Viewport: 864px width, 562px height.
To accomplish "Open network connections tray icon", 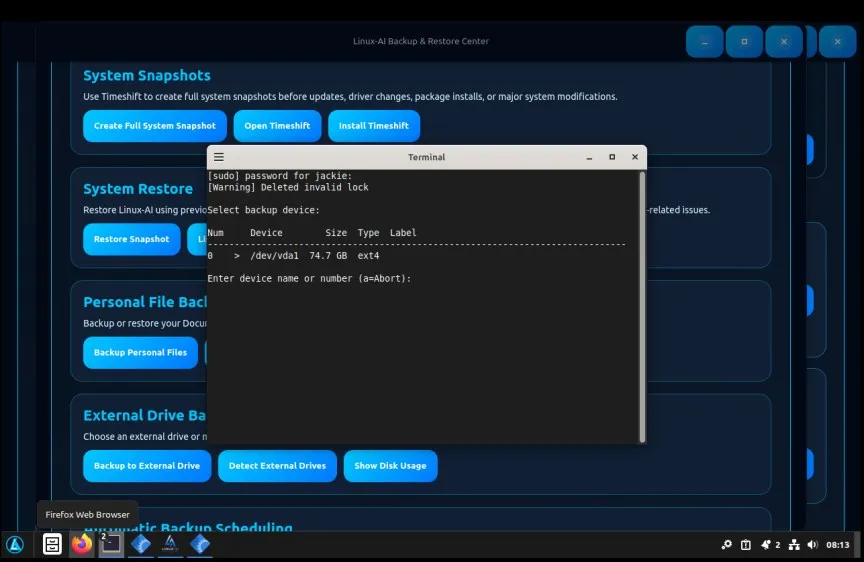I will (x=794, y=545).
